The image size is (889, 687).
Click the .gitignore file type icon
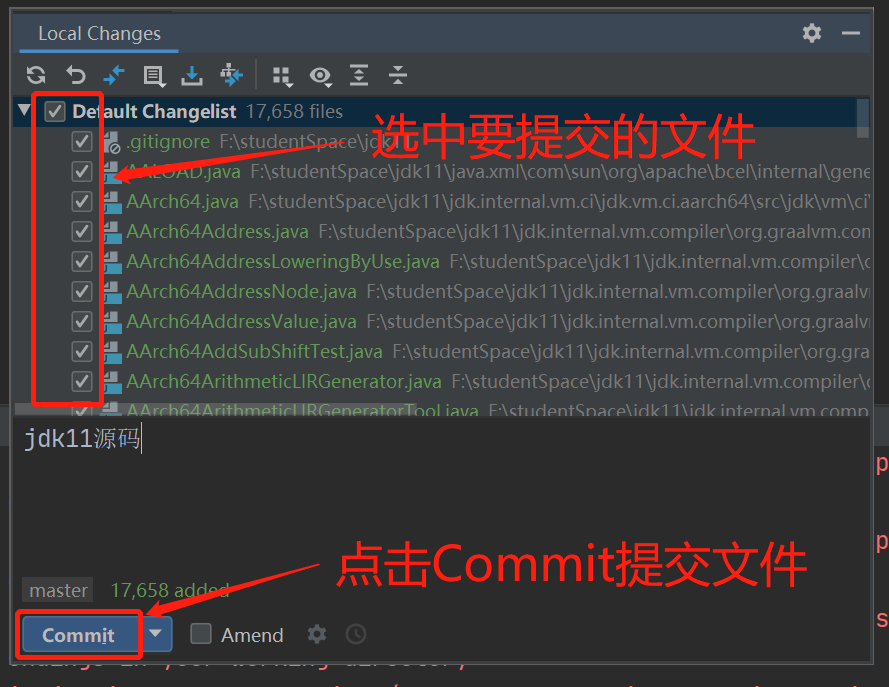pyautogui.click(x=112, y=142)
